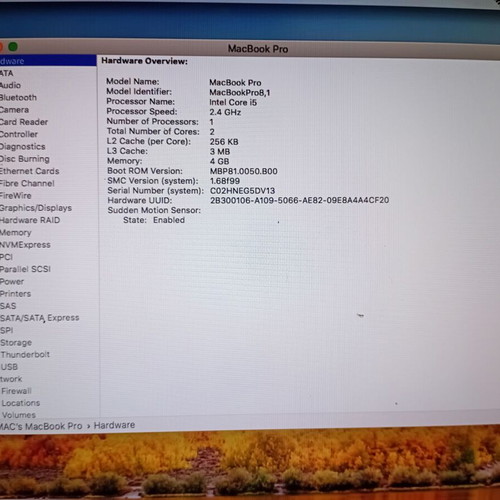Click the L2 Cache value 256 KB
The height and width of the screenshot is (500, 500).
coord(224,142)
